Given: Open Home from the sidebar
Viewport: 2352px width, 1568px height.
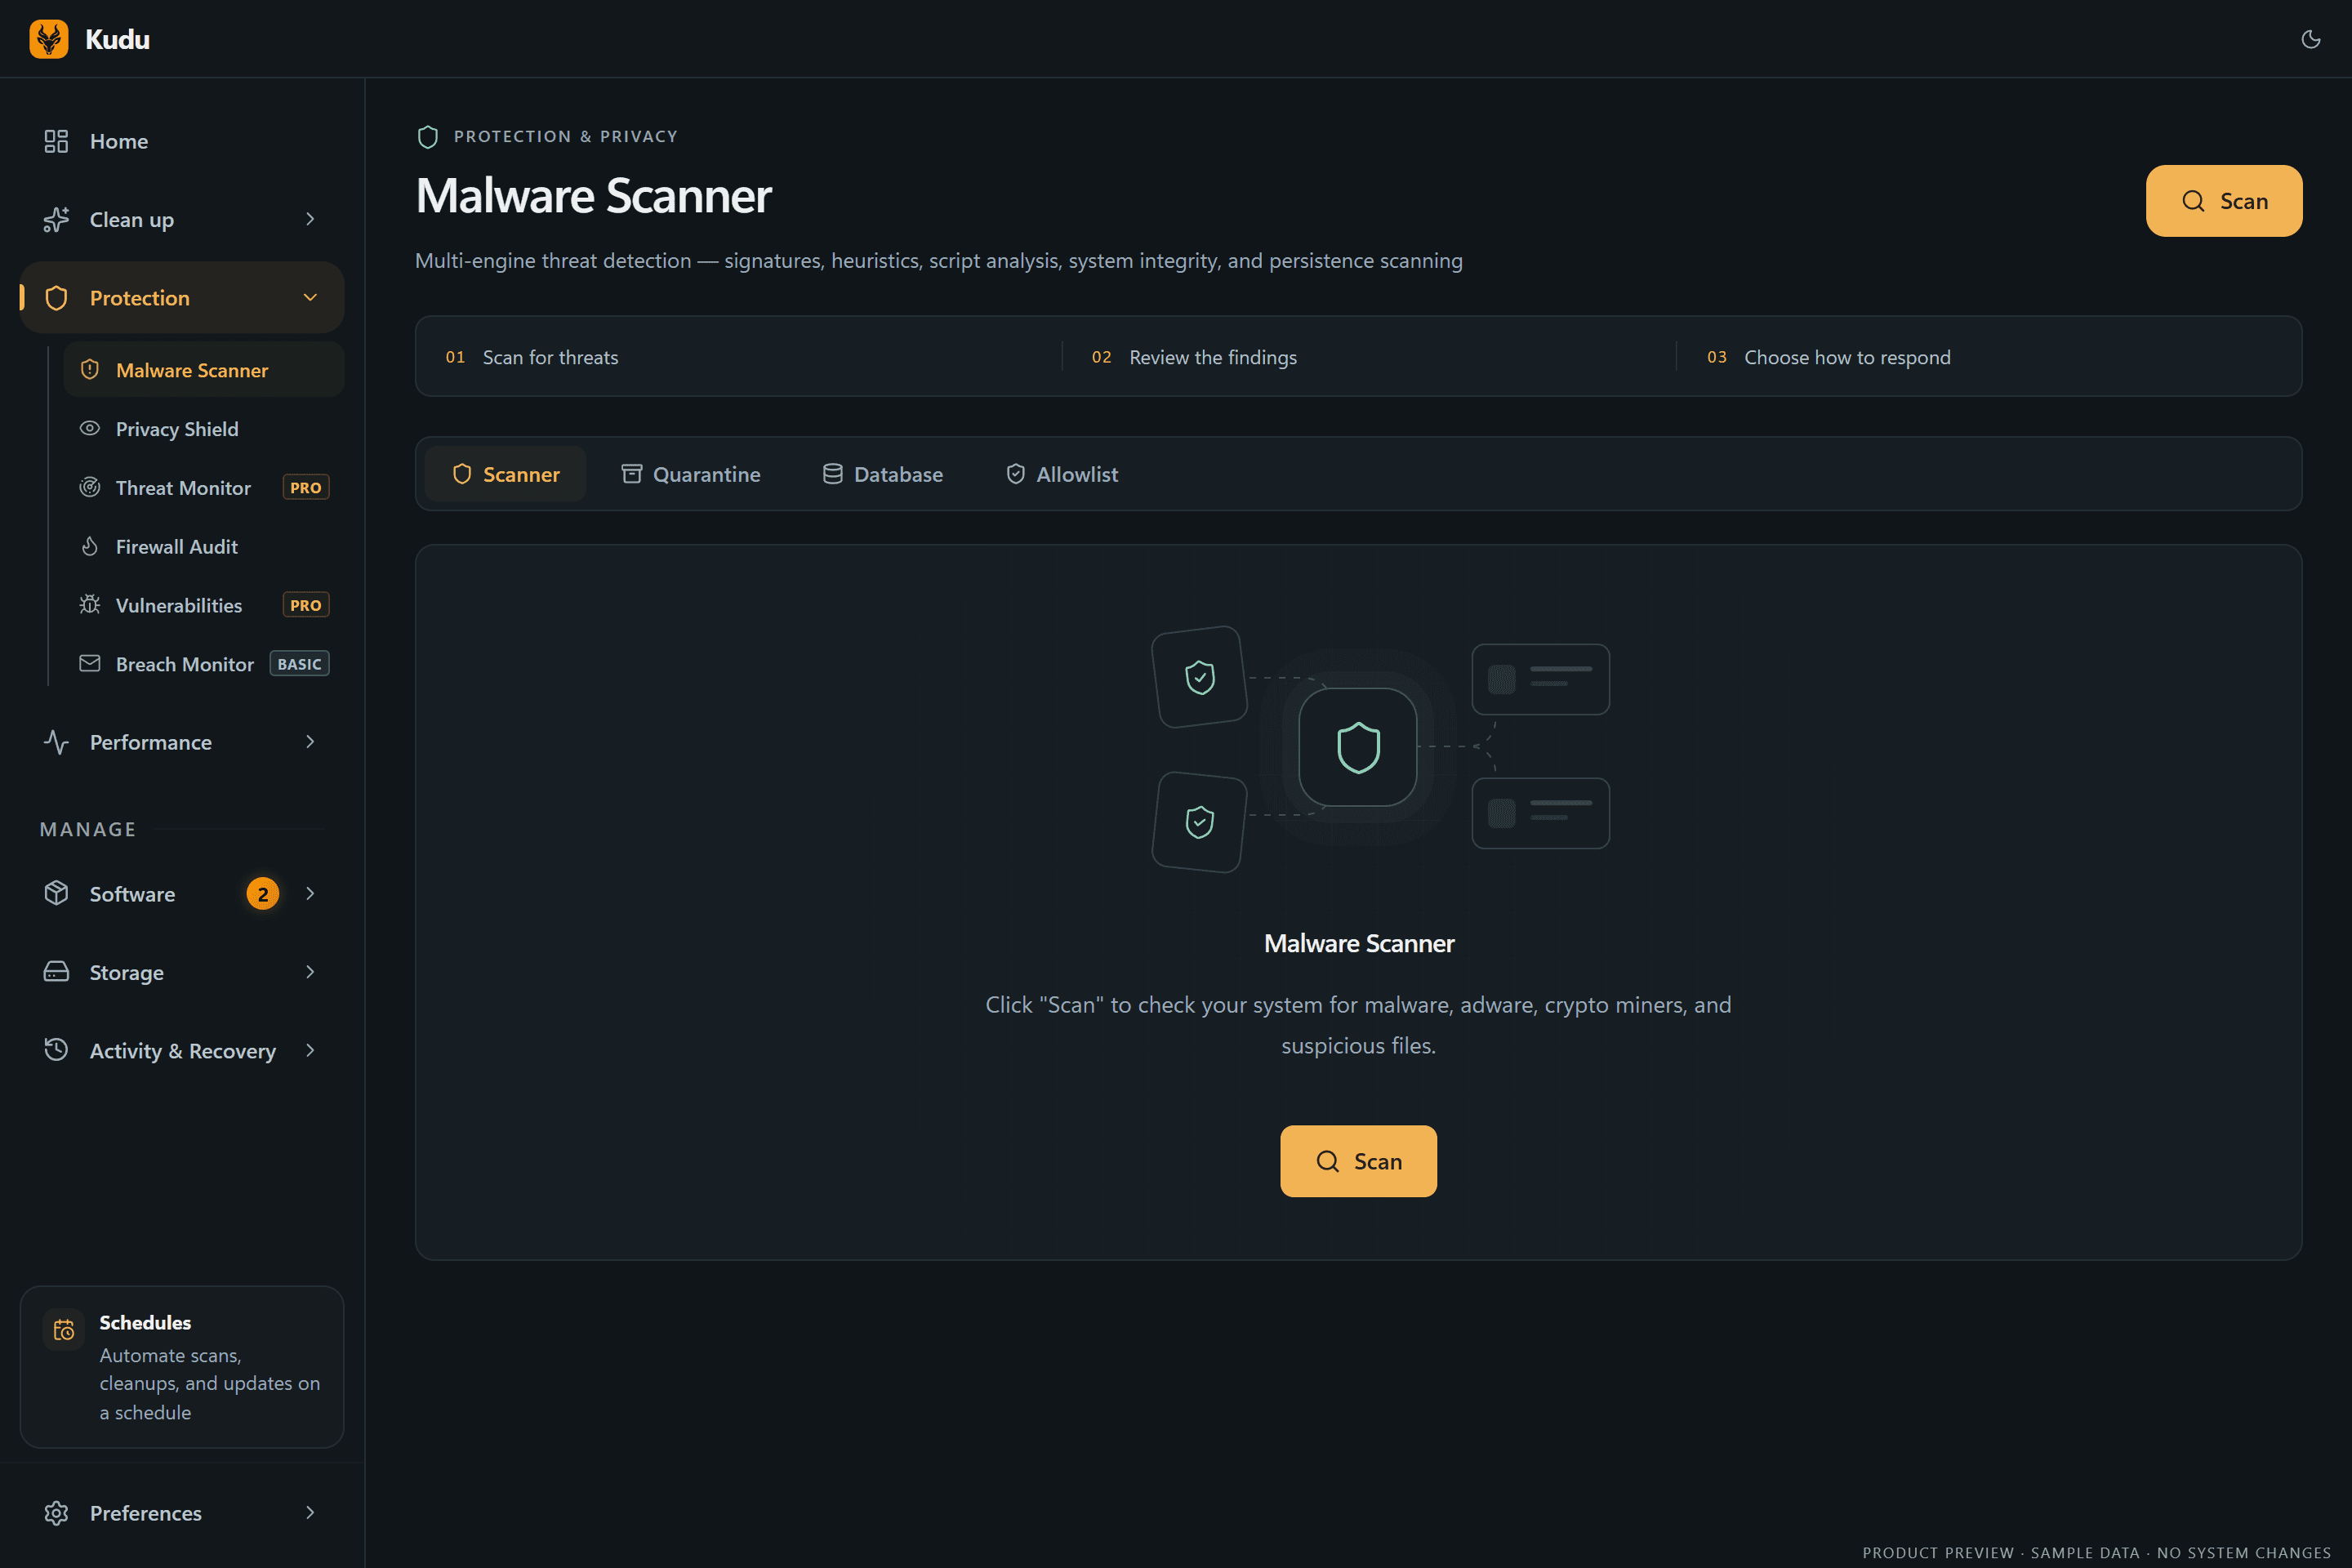Looking at the screenshot, I should (182, 141).
